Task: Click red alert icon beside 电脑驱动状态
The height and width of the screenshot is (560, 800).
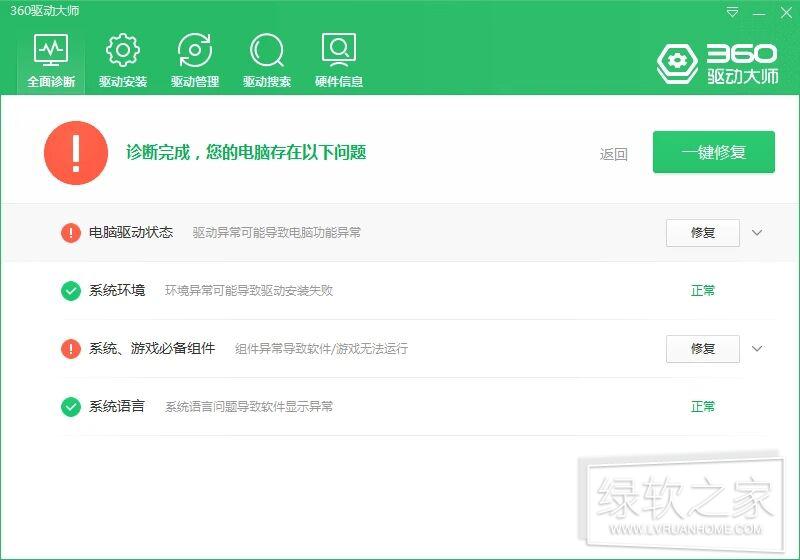Action: (71, 233)
